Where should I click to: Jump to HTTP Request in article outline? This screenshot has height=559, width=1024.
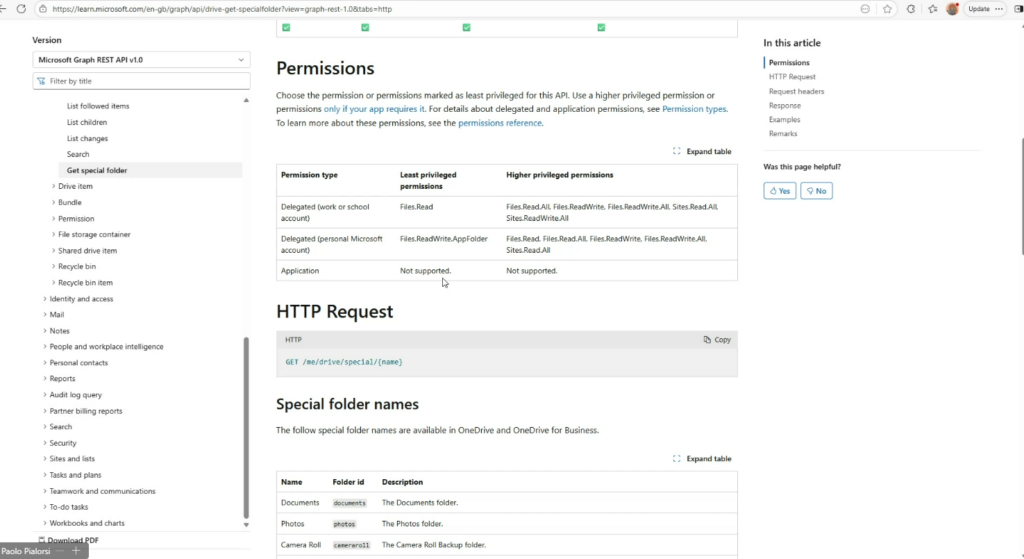click(792, 76)
